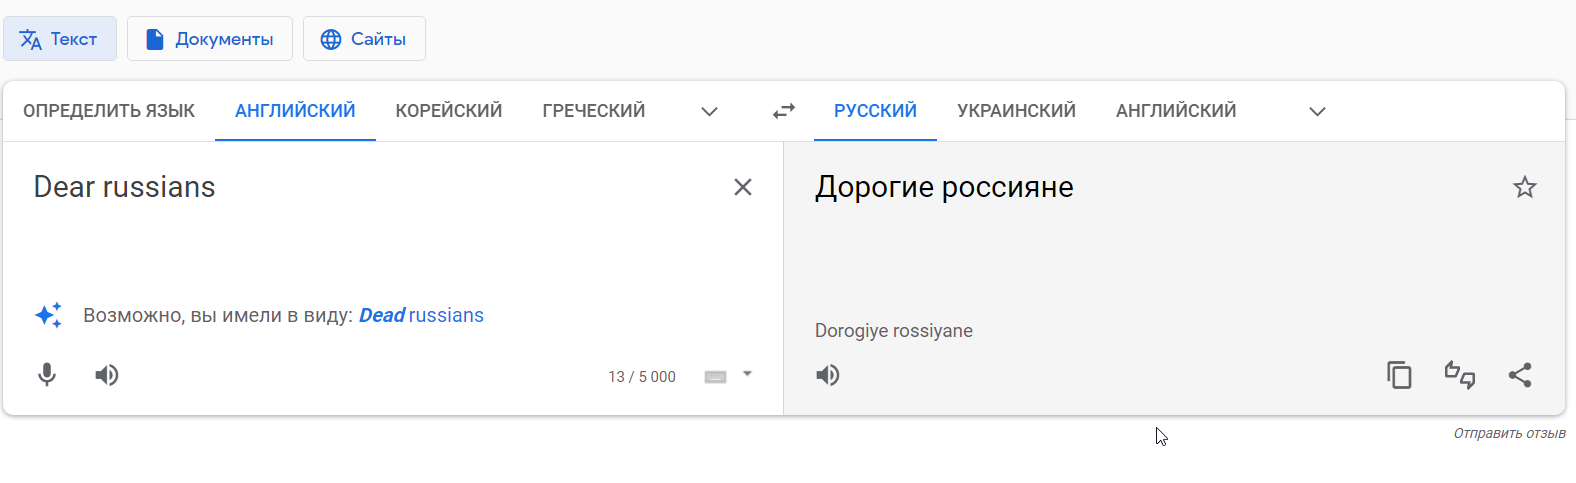Play the Russian translation audio
This screenshot has width=1576, height=483.
(x=828, y=375)
